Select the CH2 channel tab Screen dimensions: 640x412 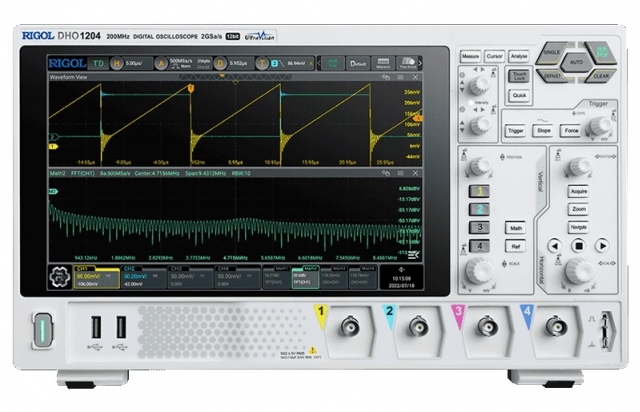click(143, 277)
